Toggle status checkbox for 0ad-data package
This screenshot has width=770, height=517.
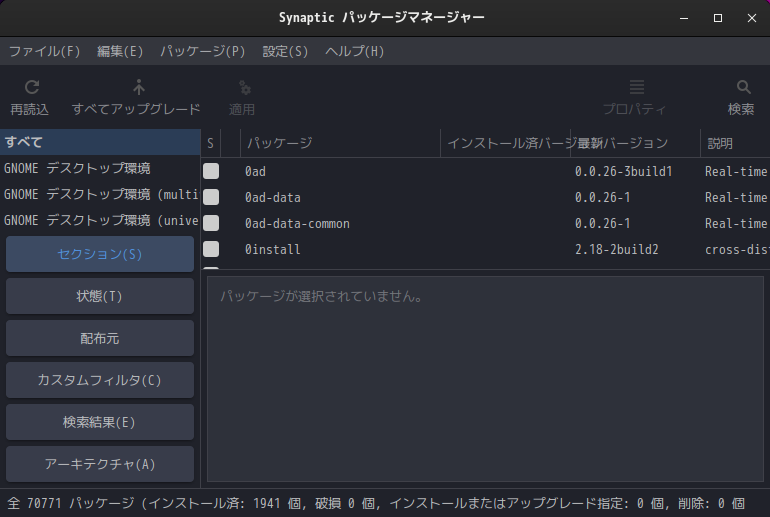211,197
